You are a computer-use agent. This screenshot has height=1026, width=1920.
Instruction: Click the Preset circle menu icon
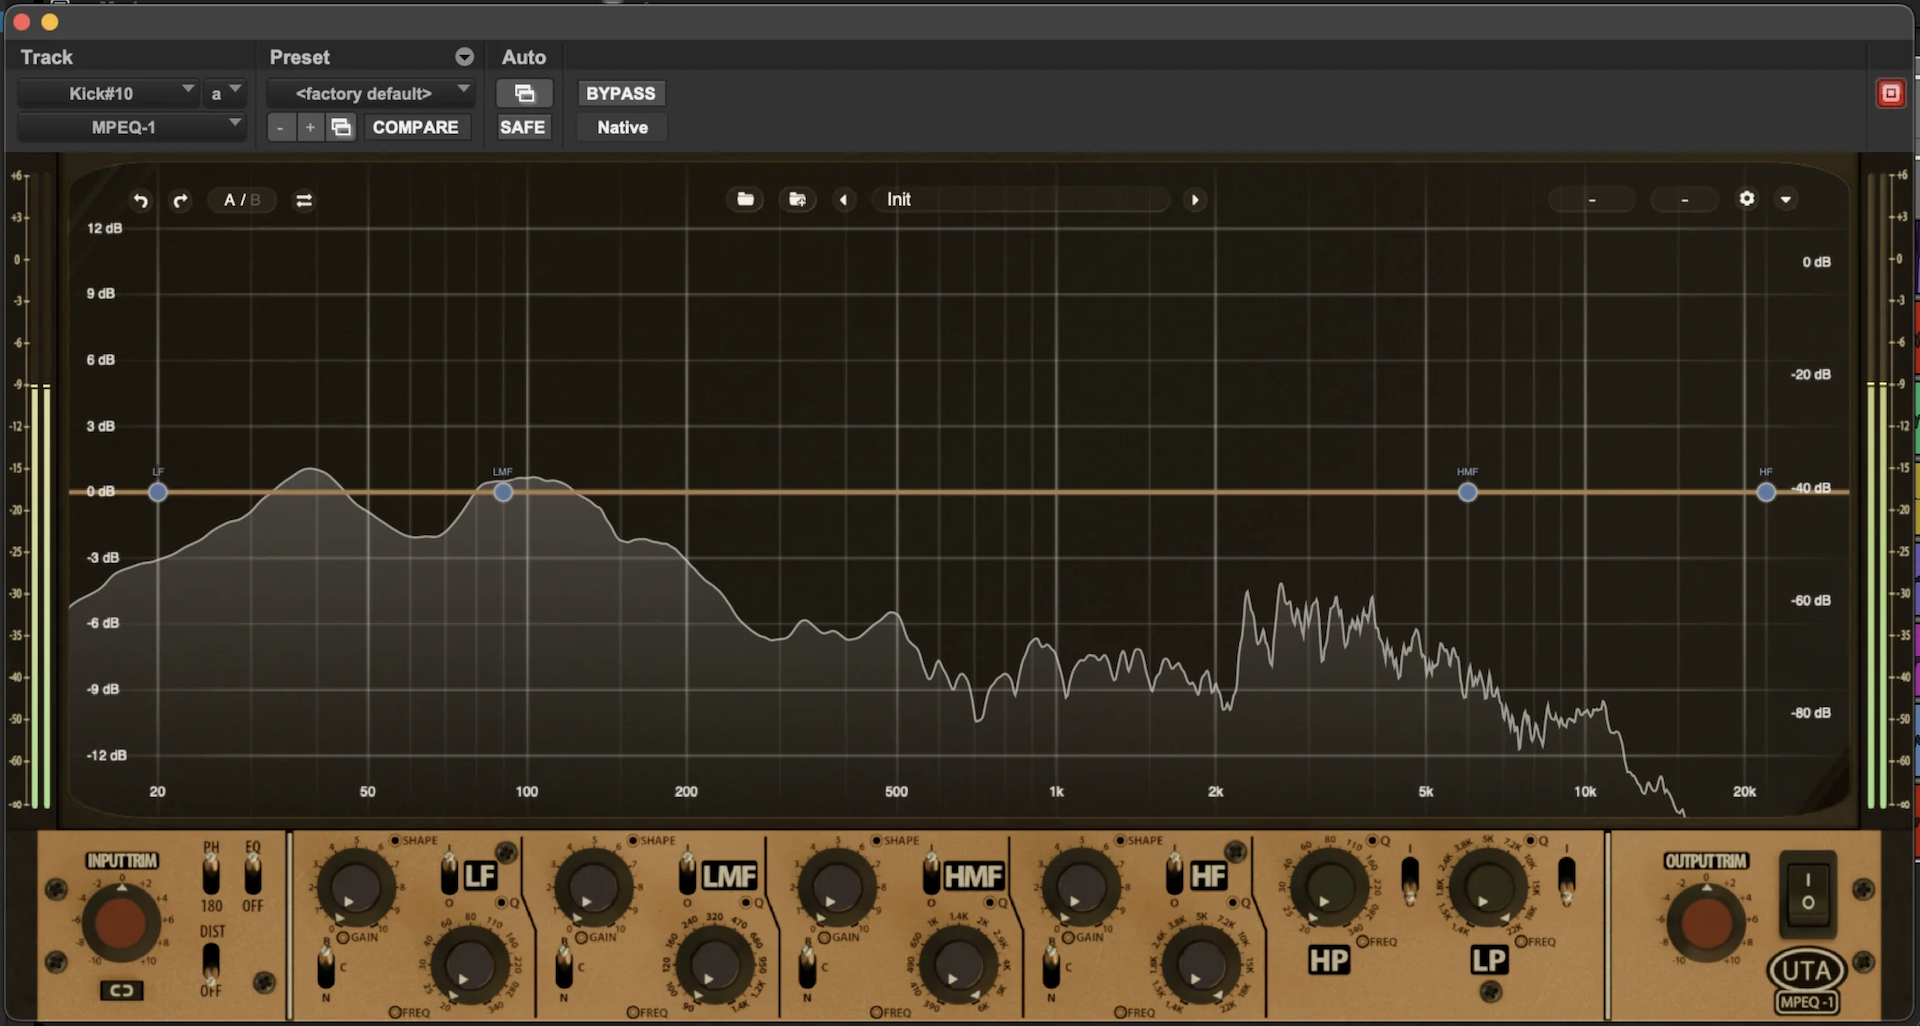(464, 57)
